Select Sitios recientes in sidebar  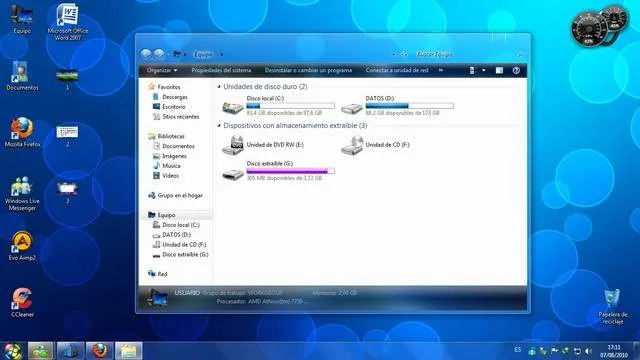pos(176,116)
